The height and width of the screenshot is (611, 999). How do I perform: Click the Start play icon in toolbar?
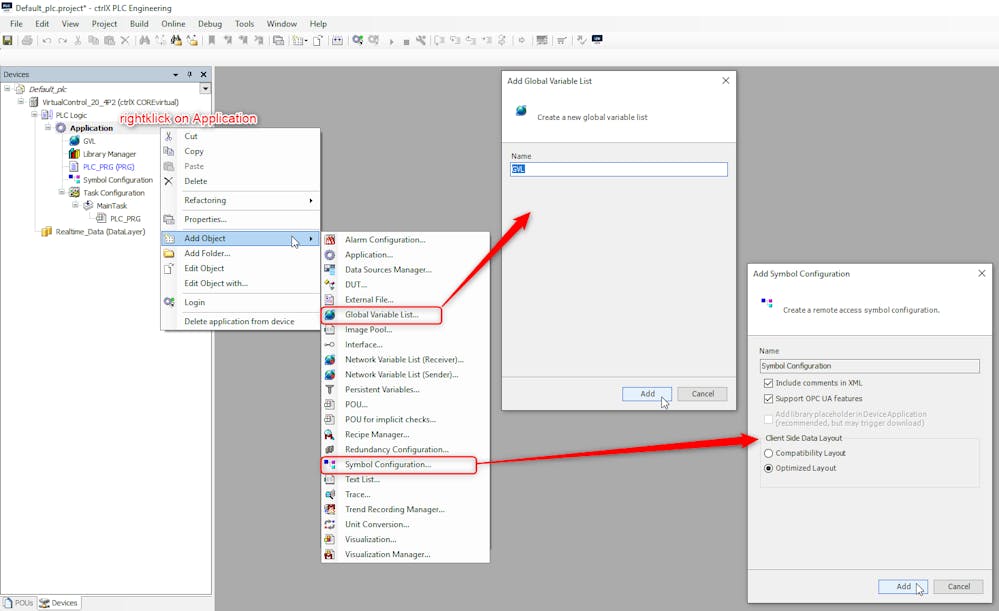pyautogui.click(x=391, y=41)
